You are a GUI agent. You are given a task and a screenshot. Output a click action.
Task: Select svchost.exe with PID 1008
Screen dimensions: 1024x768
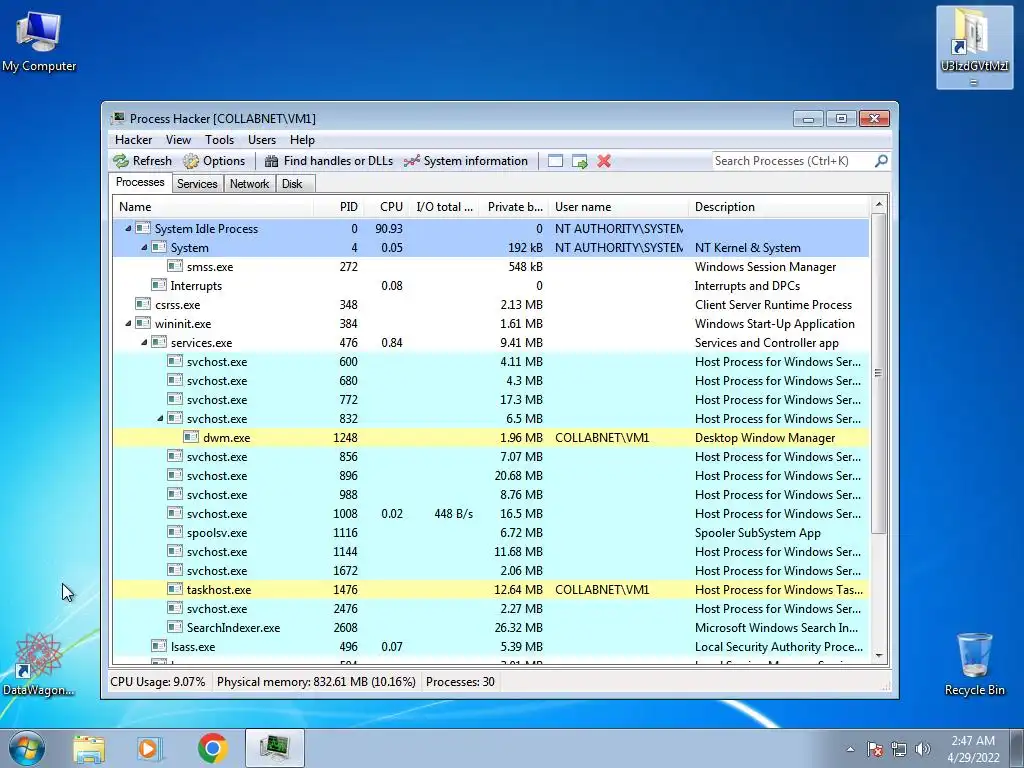coord(491,514)
